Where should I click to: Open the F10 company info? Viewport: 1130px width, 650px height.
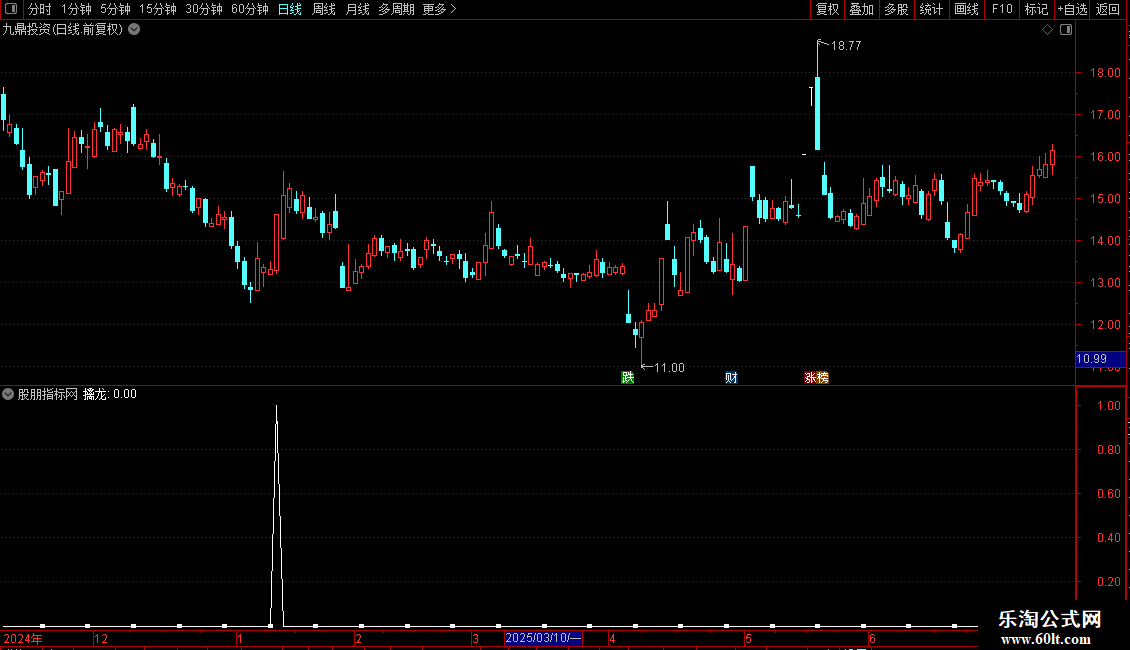pos(1002,9)
